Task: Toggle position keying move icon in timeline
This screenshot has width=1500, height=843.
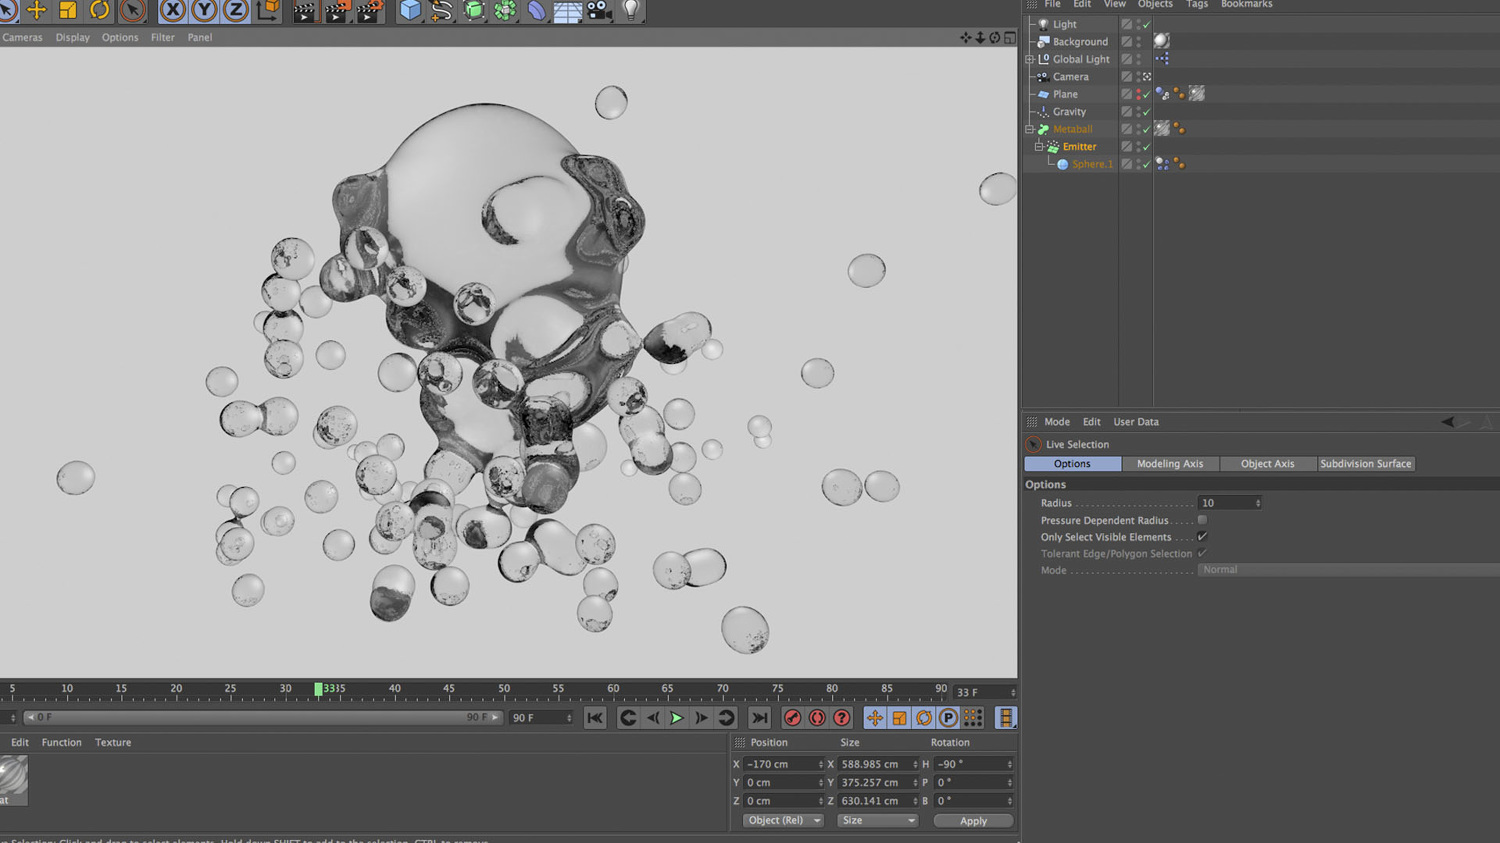Action: (875, 718)
